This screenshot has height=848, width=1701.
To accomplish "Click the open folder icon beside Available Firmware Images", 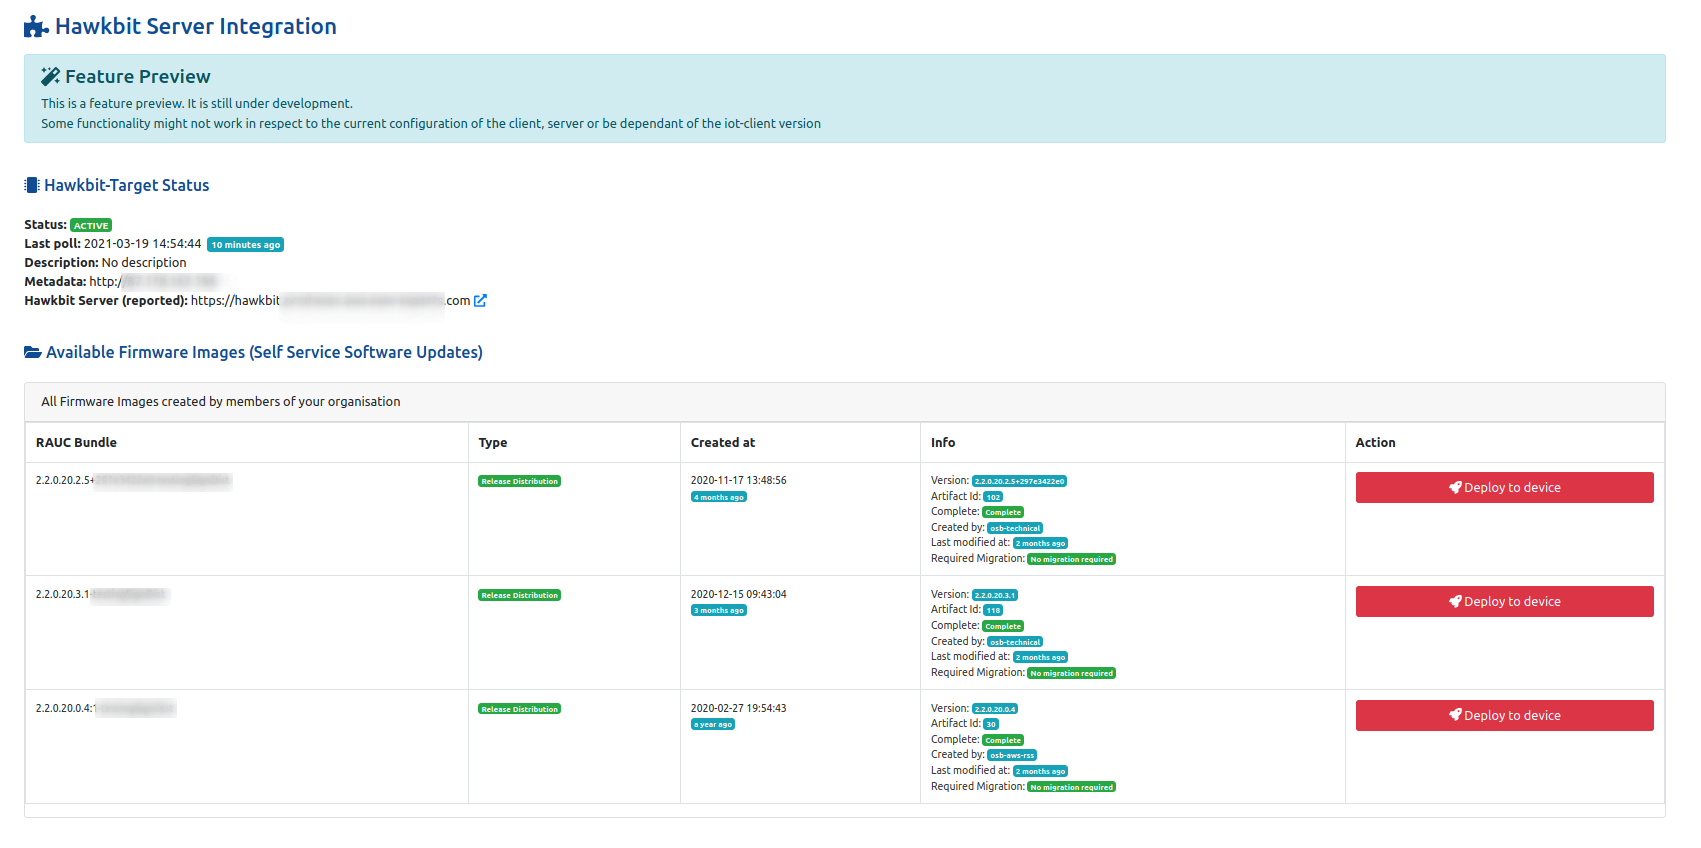I will [33, 352].
